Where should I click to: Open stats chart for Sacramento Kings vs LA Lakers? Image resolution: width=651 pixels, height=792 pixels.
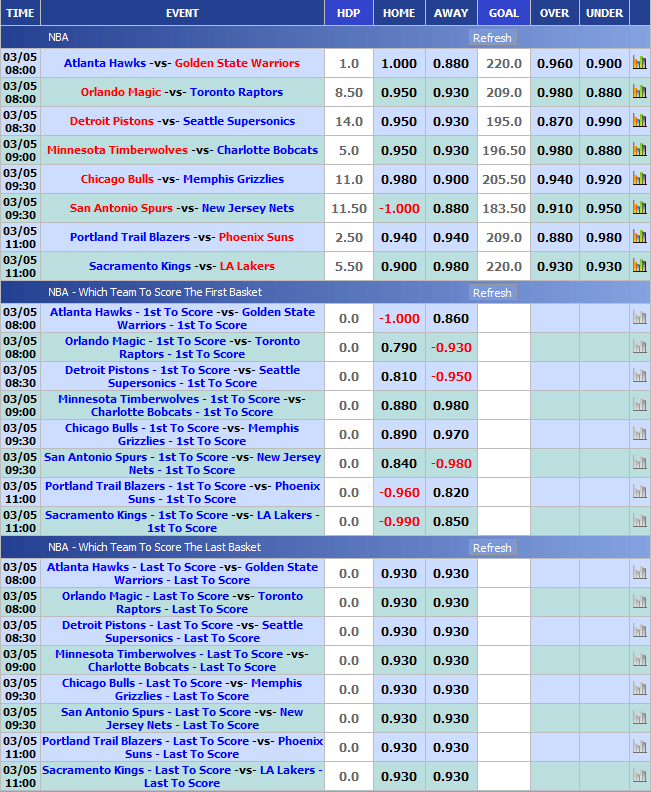pyautogui.click(x=639, y=265)
